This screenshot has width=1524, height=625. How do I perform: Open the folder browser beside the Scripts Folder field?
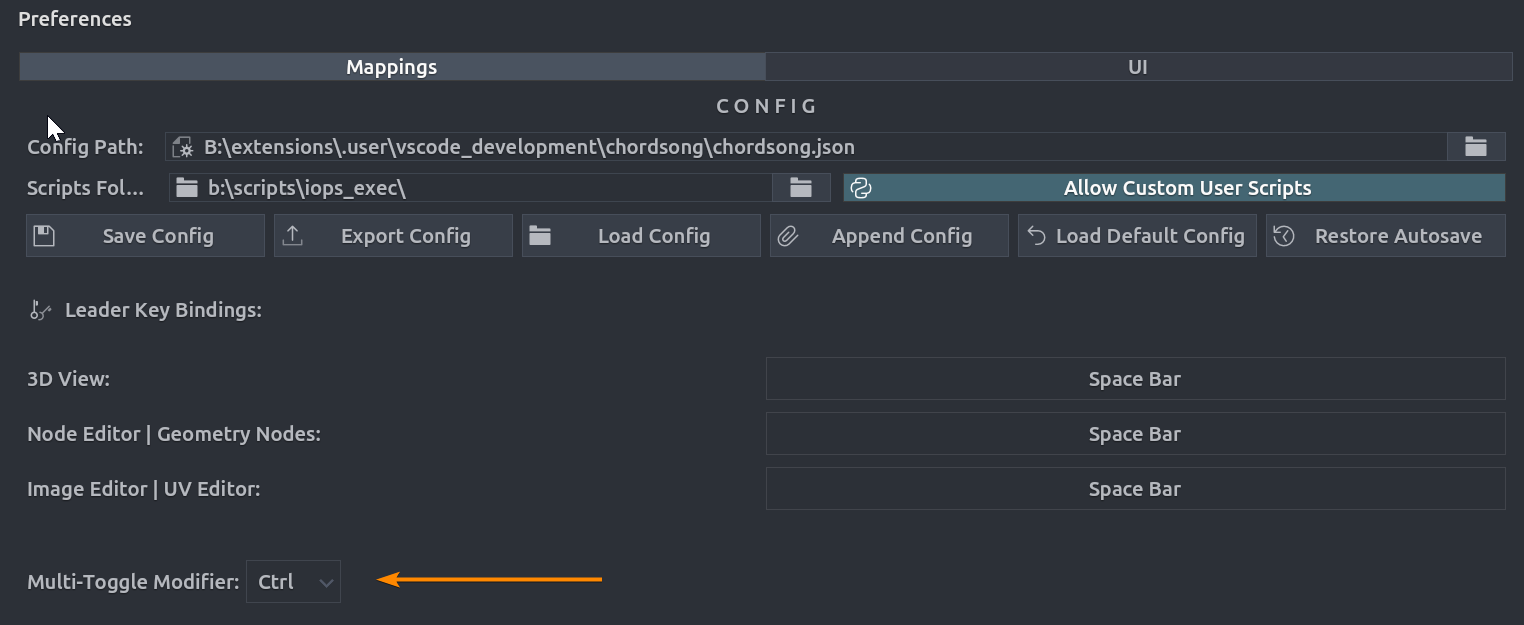click(x=800, y=187)
